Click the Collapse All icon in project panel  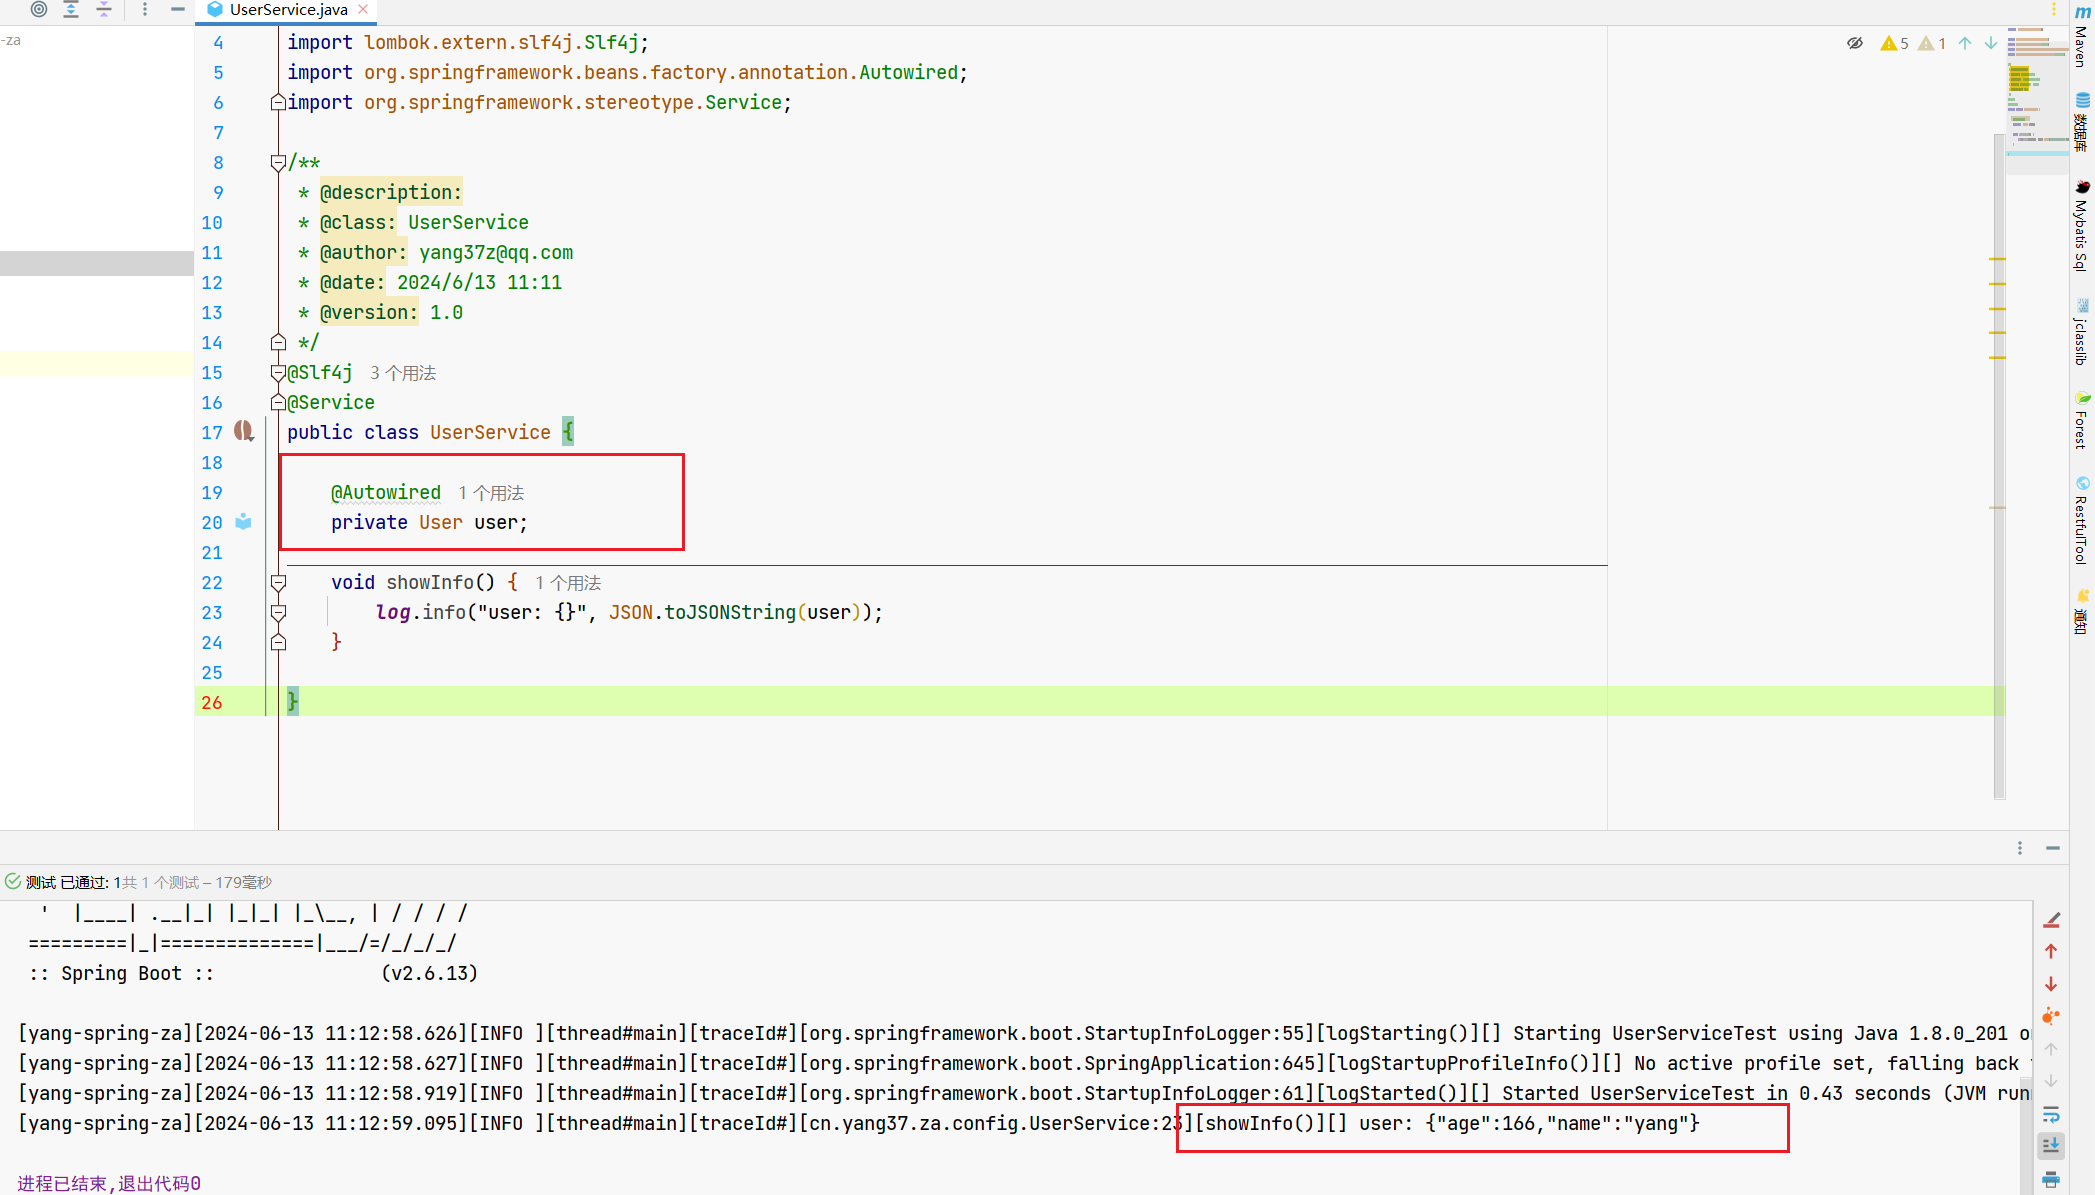pos(104,9)
